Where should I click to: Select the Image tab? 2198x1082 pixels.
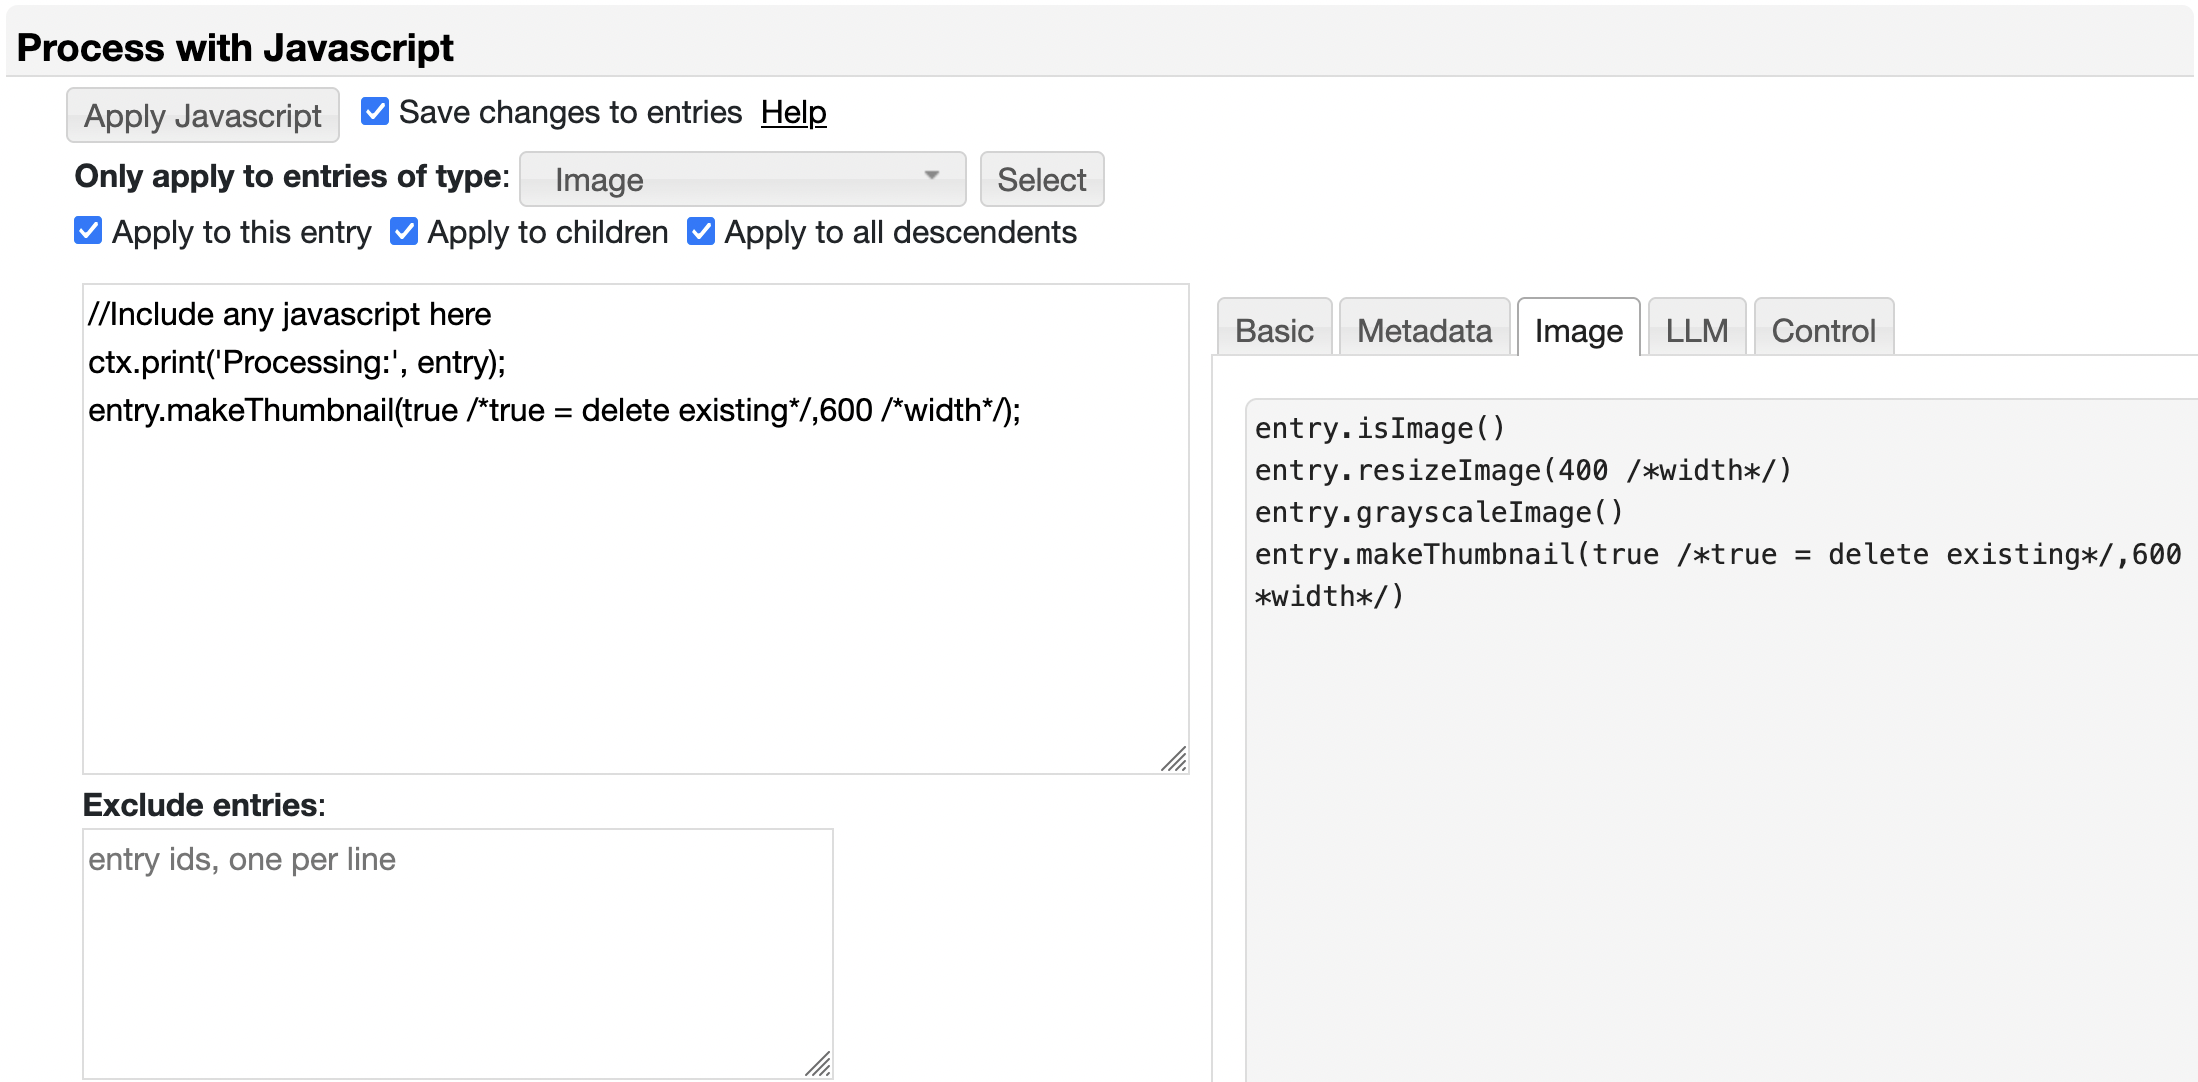(1578, 330)
